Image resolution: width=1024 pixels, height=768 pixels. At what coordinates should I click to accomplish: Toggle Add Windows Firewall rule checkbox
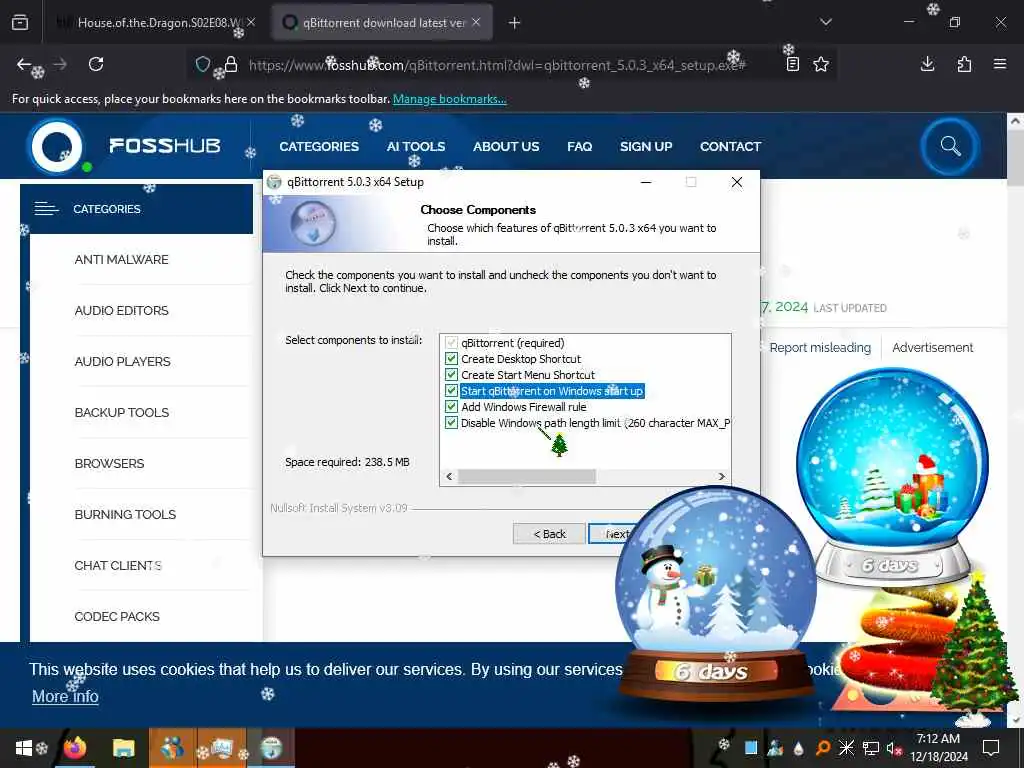[451, 407]
